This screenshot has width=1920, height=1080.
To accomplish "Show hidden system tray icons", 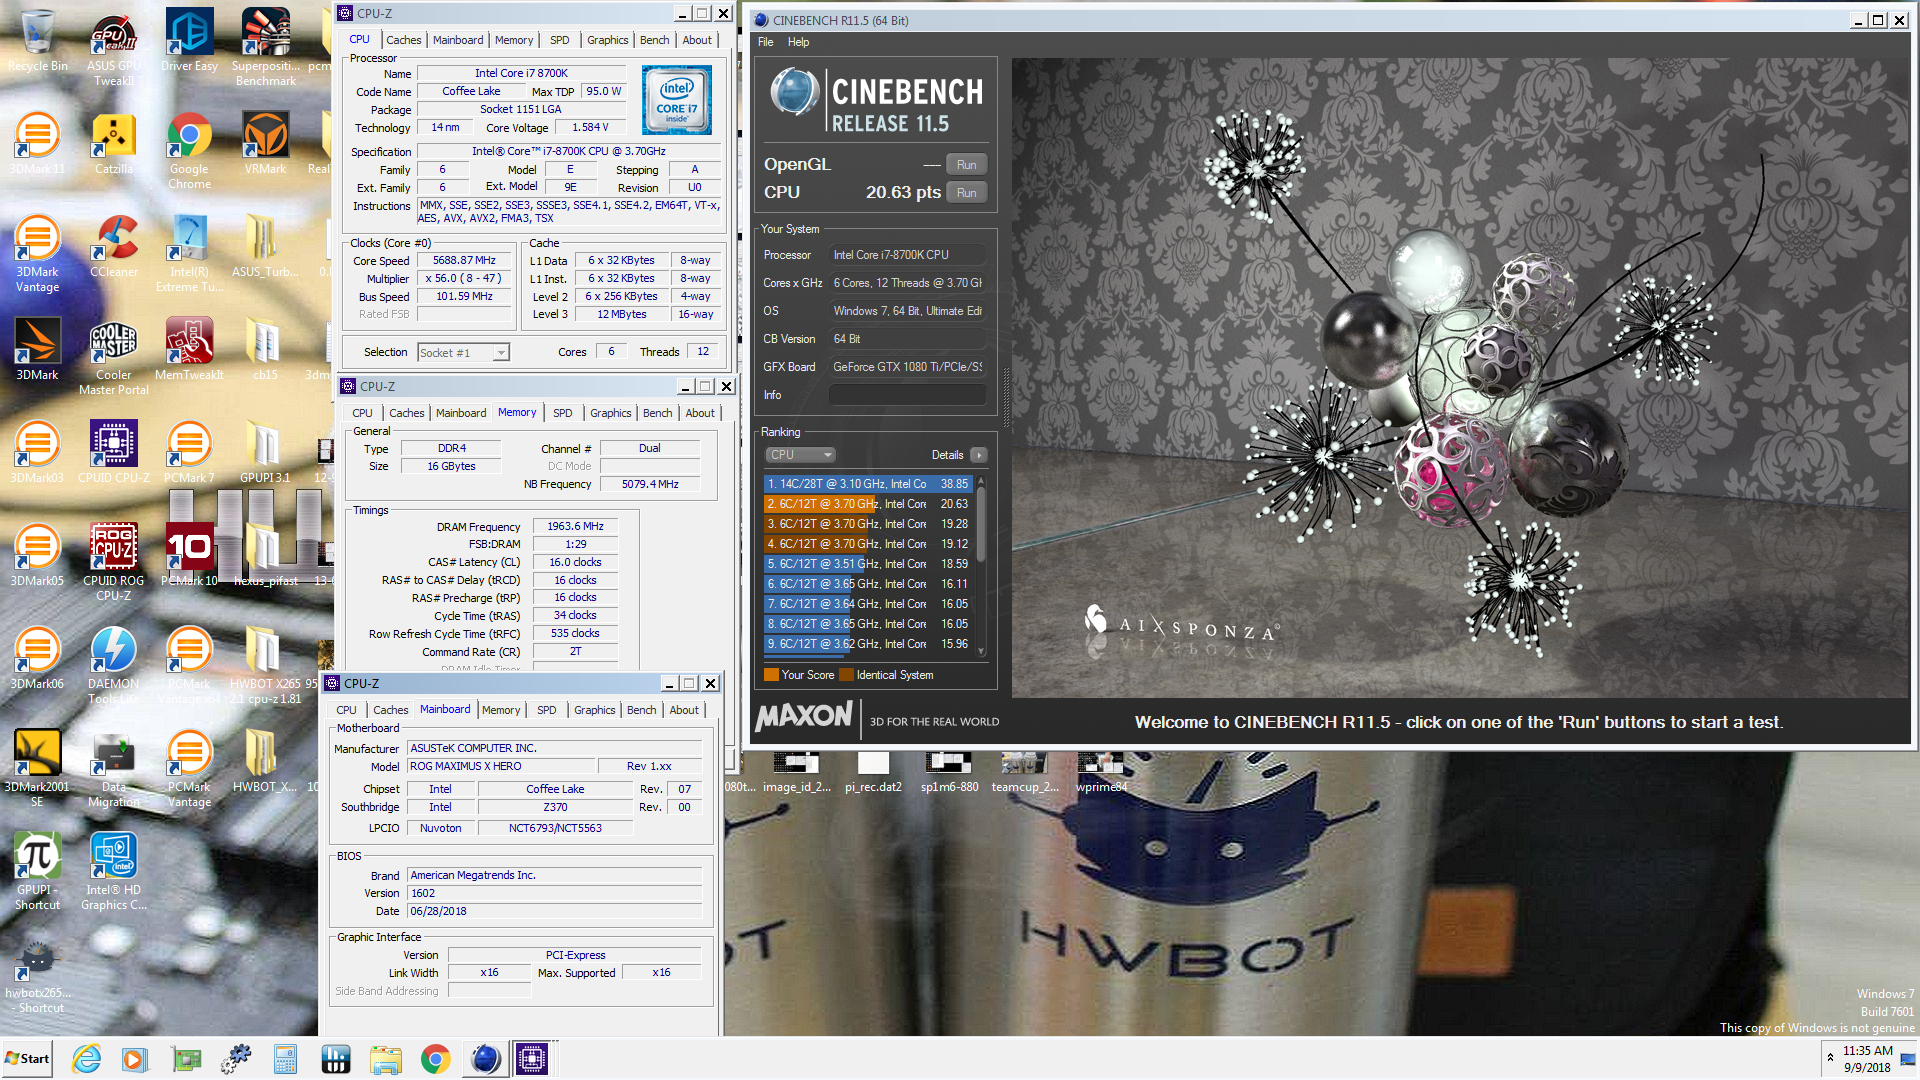I will click(x=1830, y=1058).
